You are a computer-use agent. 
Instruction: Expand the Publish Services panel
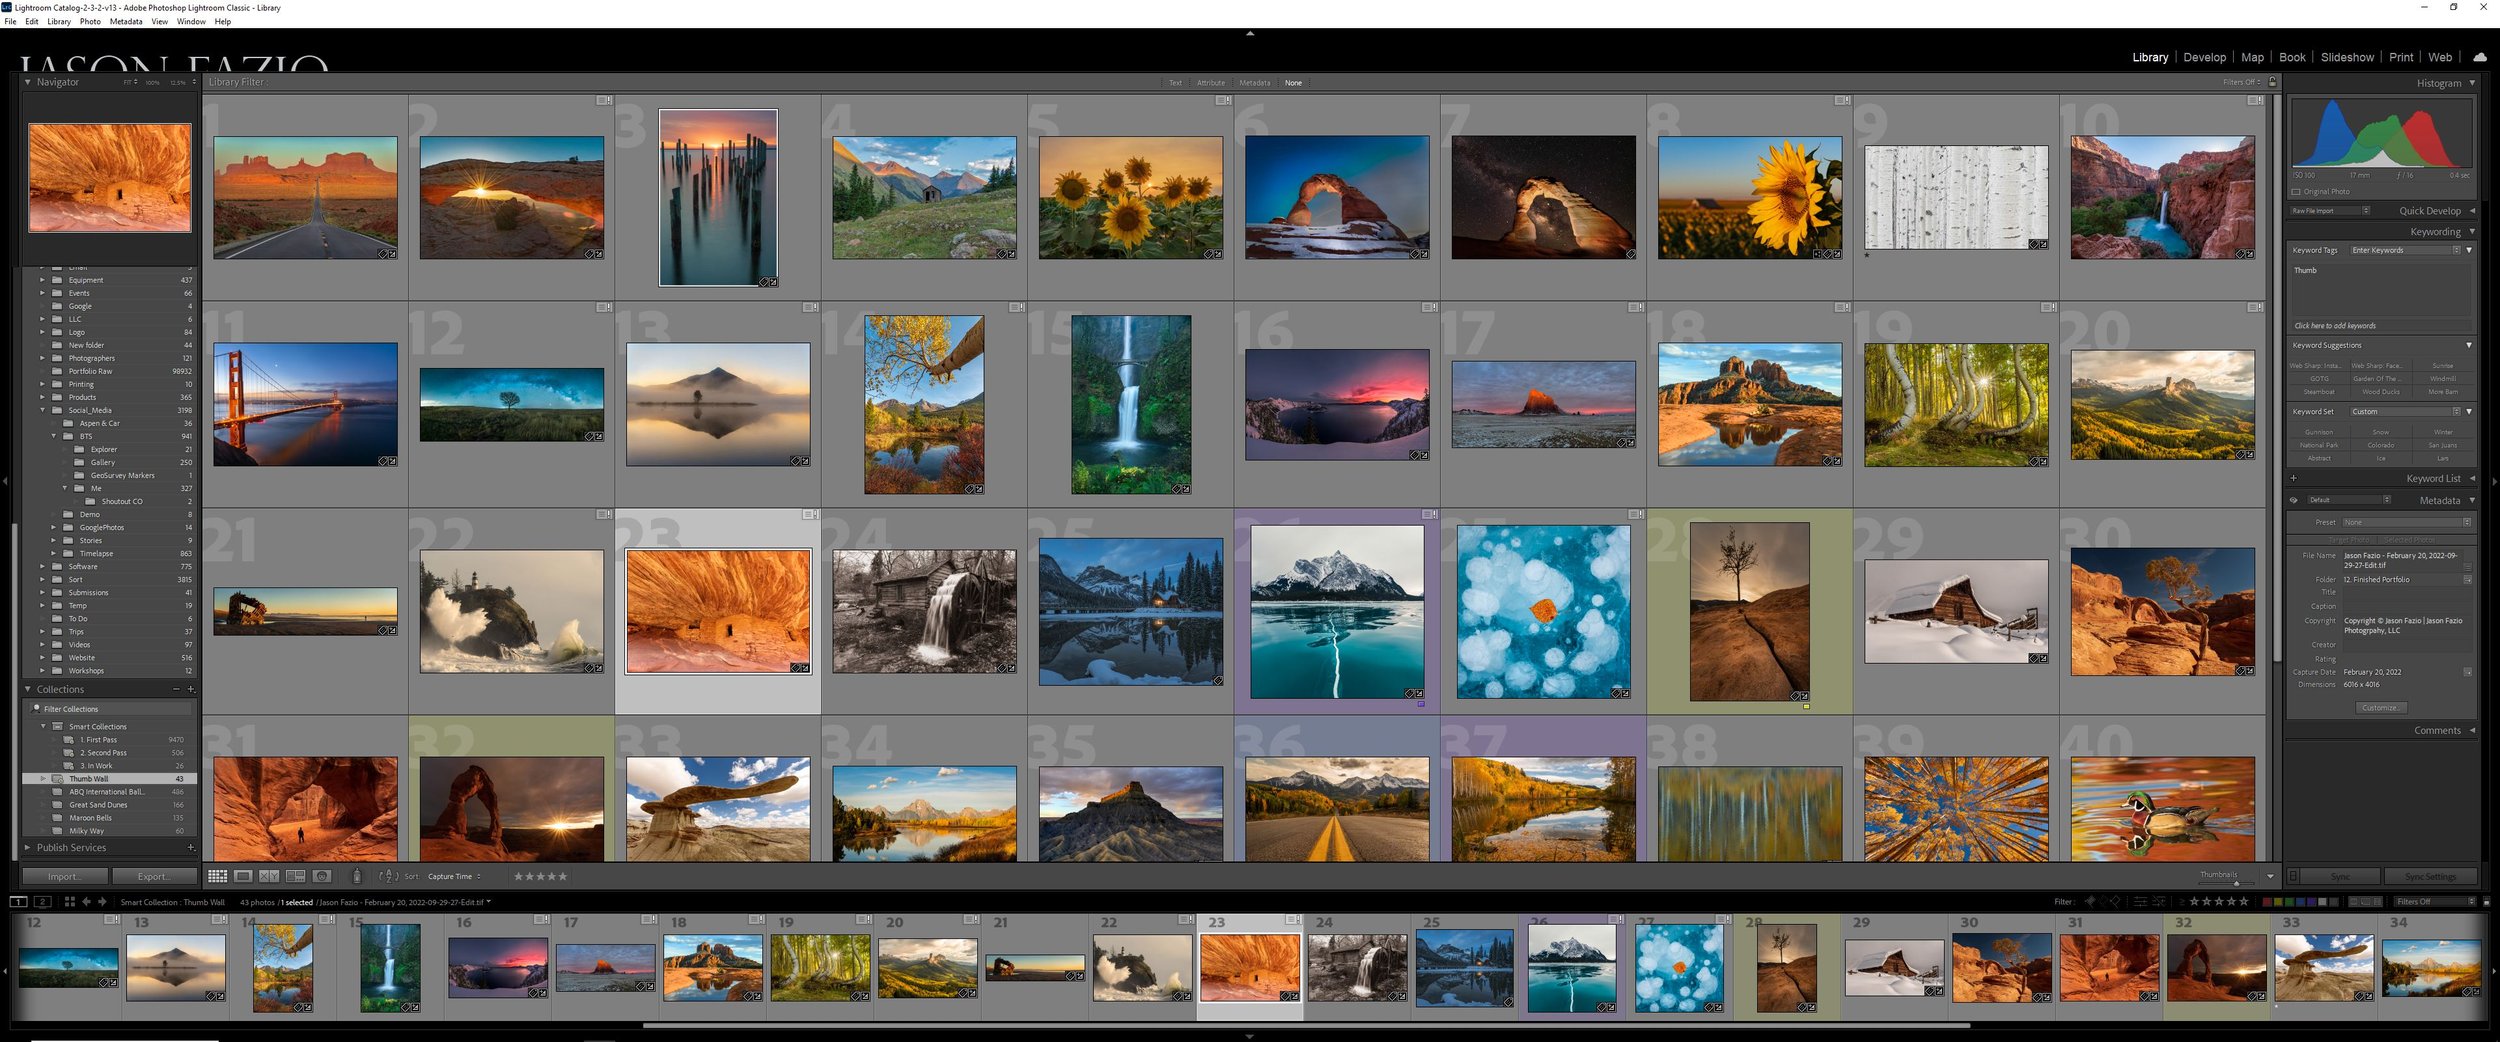[x=28, y=847]
